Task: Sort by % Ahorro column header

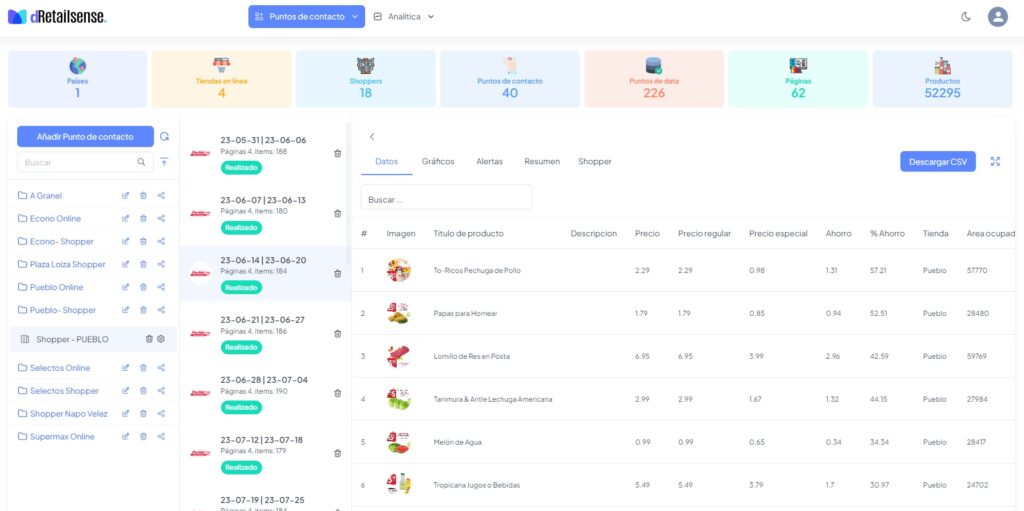Action: point(888,233)
